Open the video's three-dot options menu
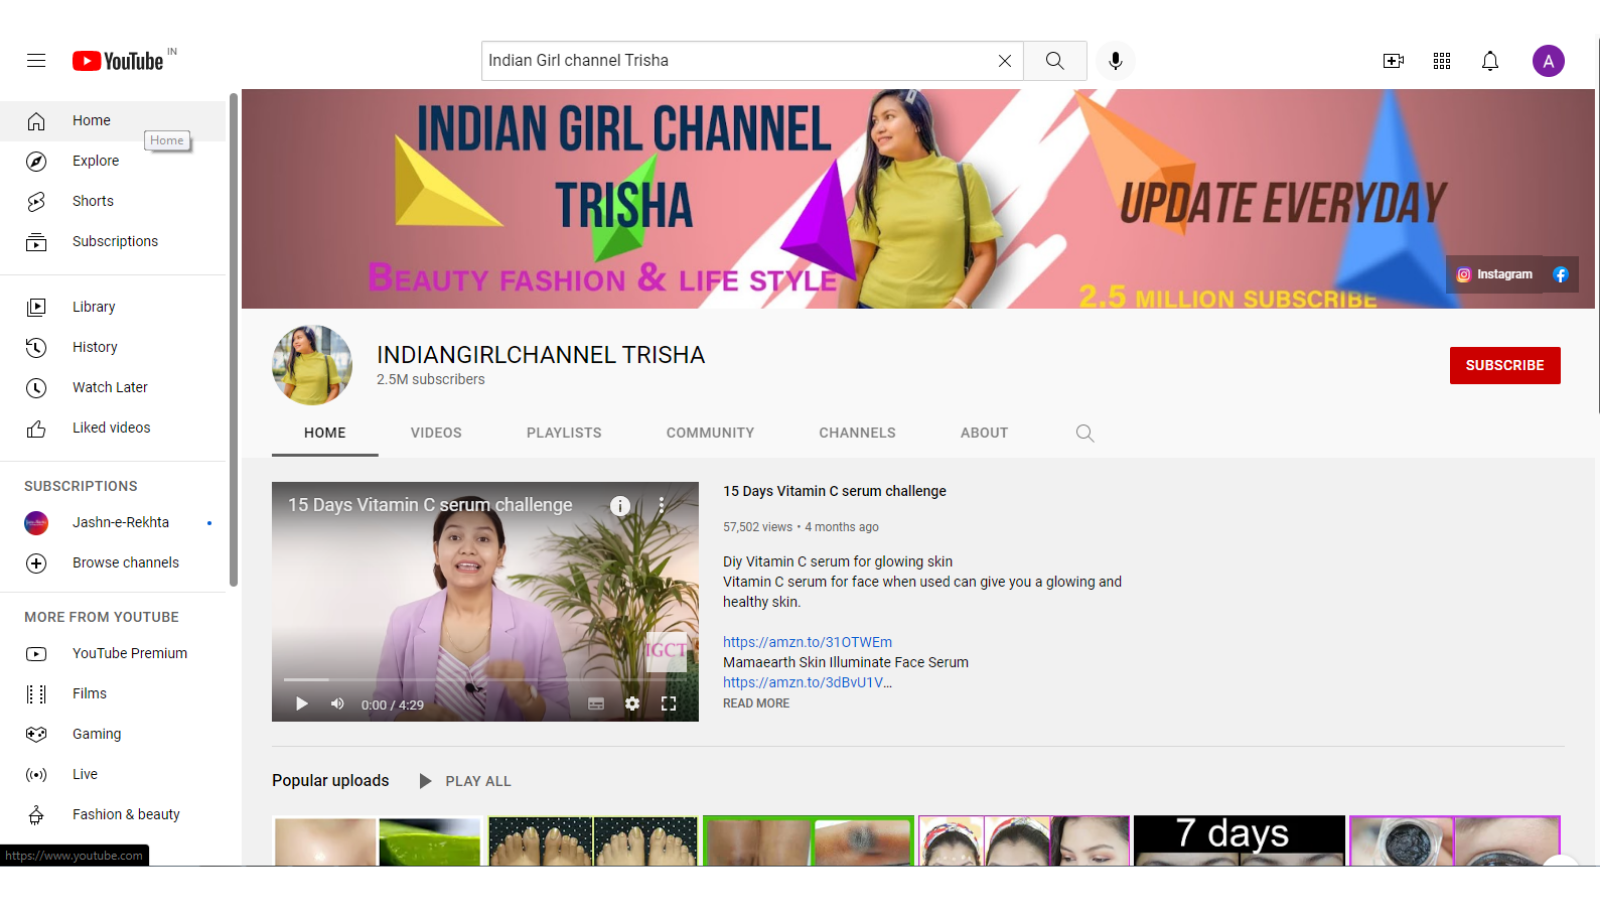This screenshot has width=1600, height=900. 662,506
